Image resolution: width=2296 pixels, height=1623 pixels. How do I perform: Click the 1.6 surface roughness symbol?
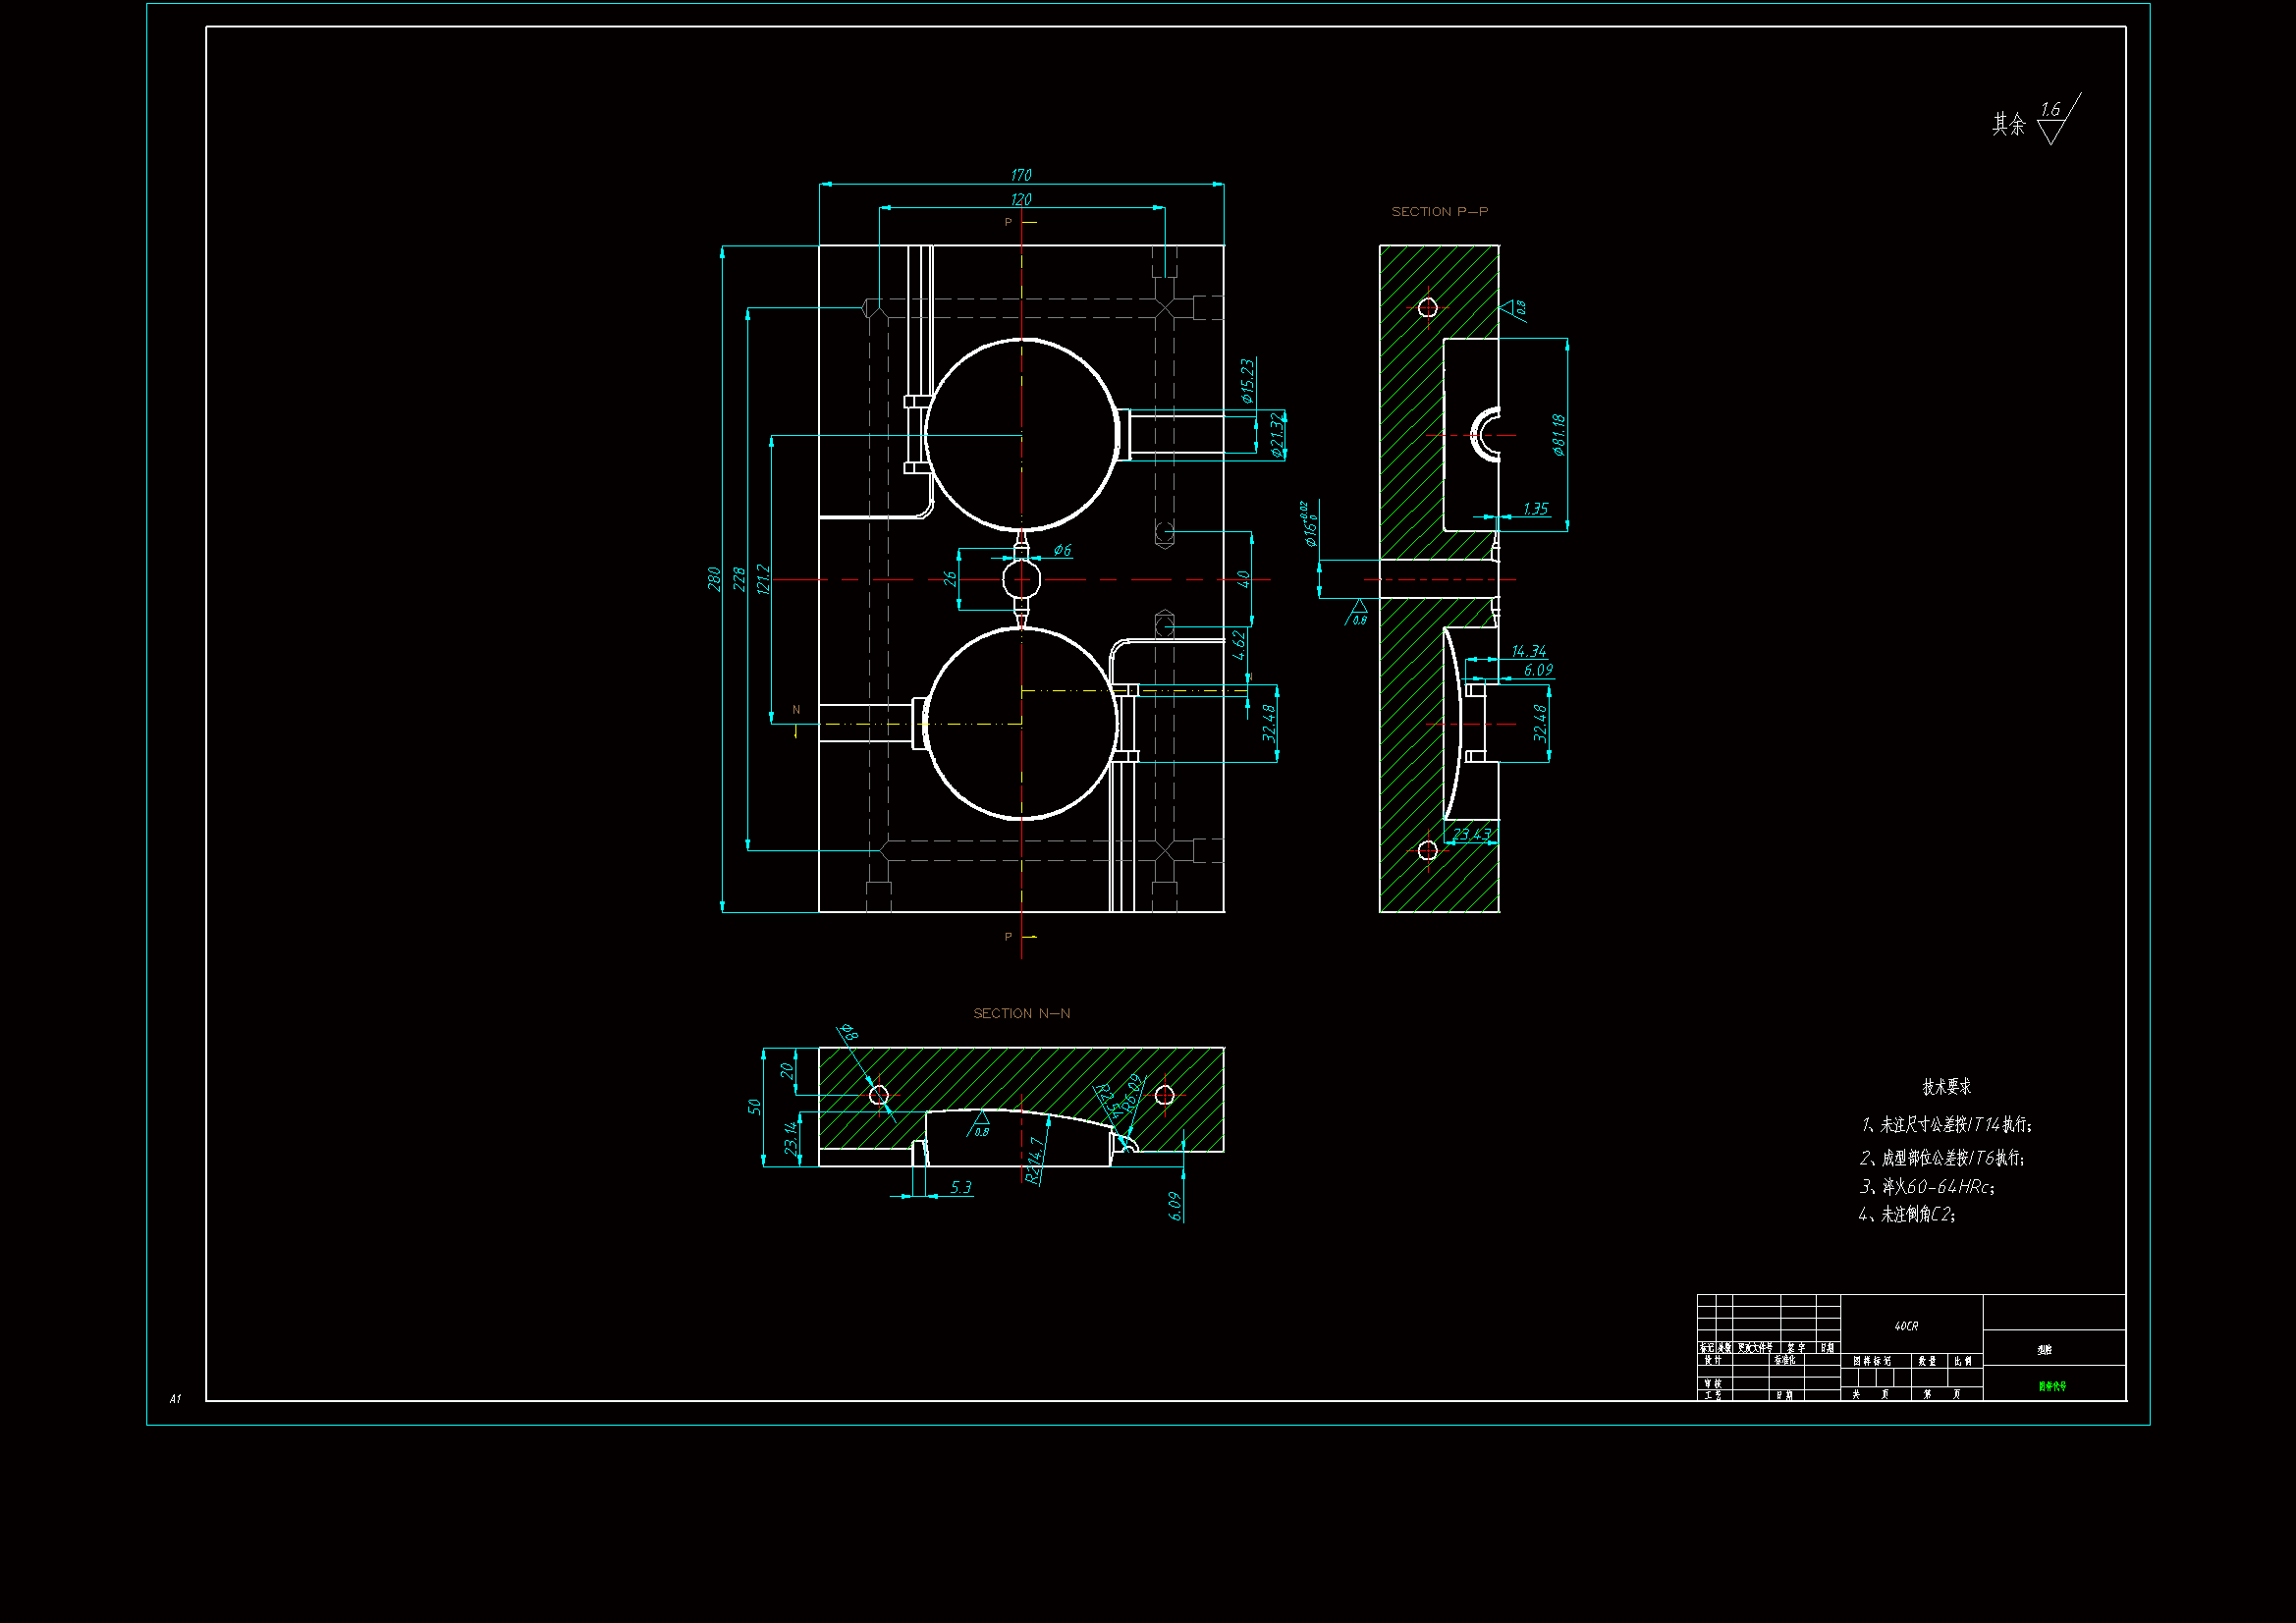(2053, 121)
